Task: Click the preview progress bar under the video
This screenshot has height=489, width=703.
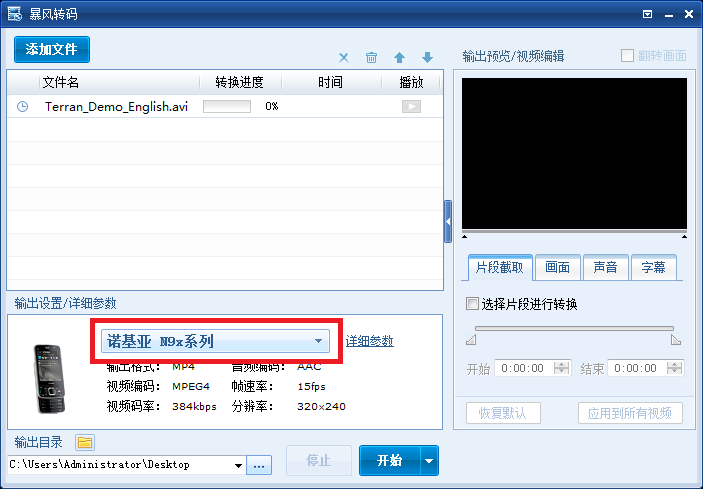Action: [x=574, y=232]
